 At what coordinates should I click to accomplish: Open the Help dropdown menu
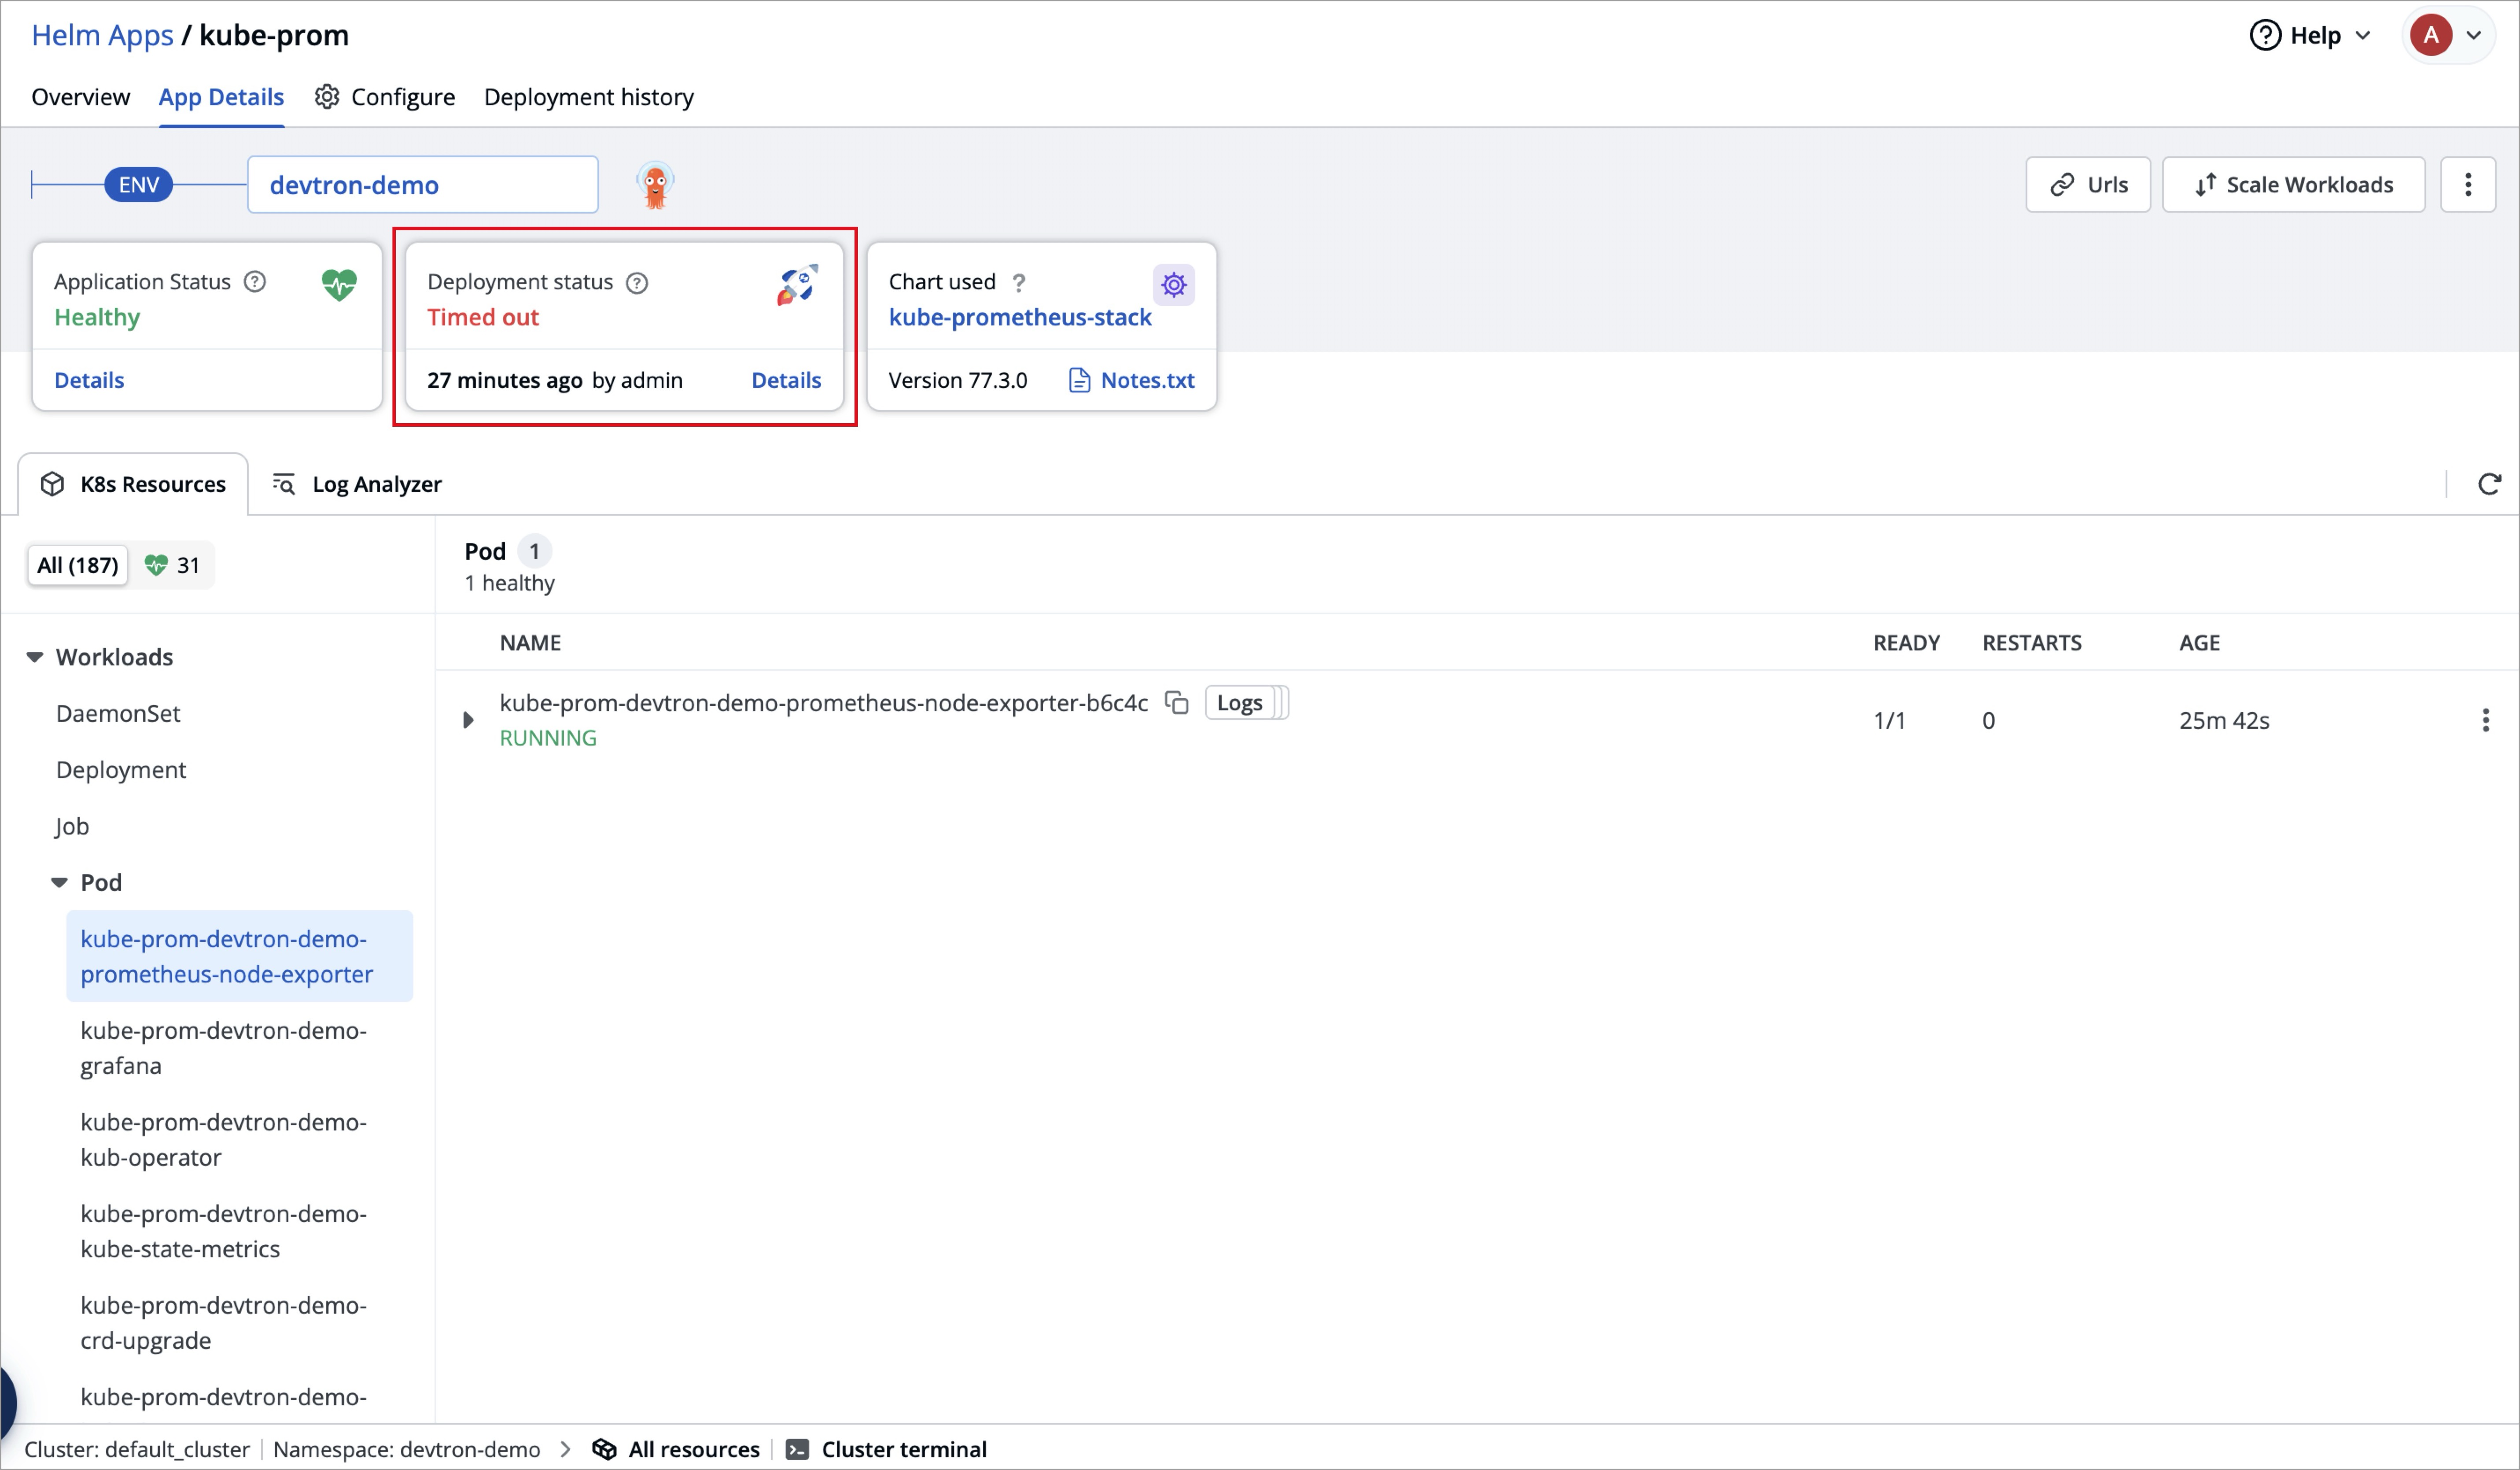pos(2311,35)
